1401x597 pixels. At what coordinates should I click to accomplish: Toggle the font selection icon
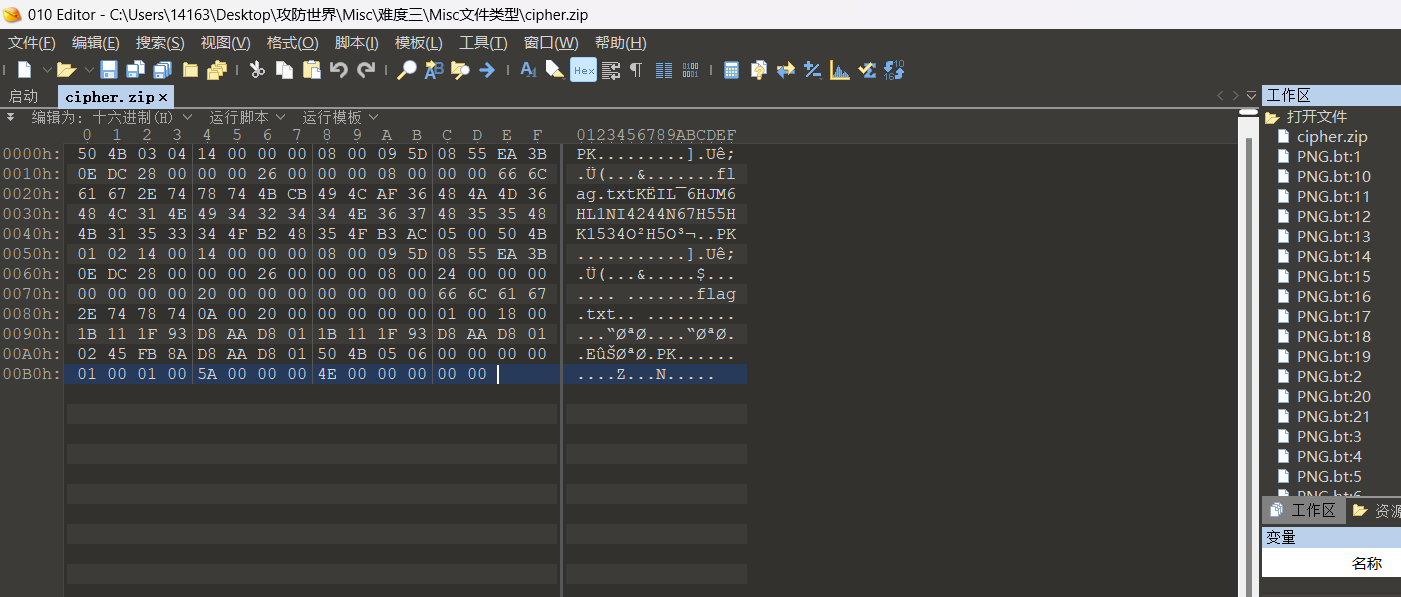click(527, 70)
